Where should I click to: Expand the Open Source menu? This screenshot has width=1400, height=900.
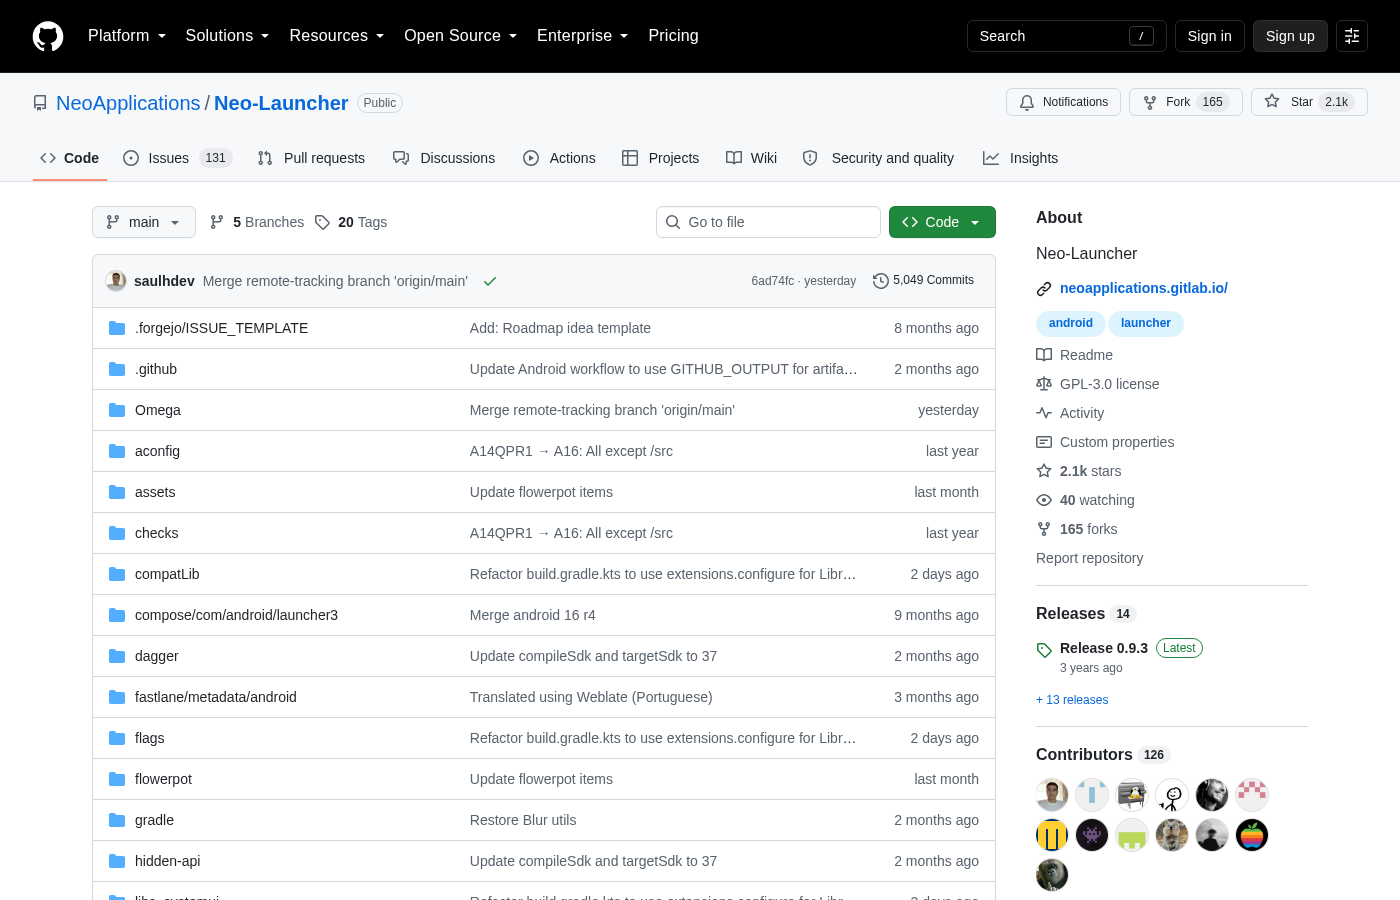point(461,36)
